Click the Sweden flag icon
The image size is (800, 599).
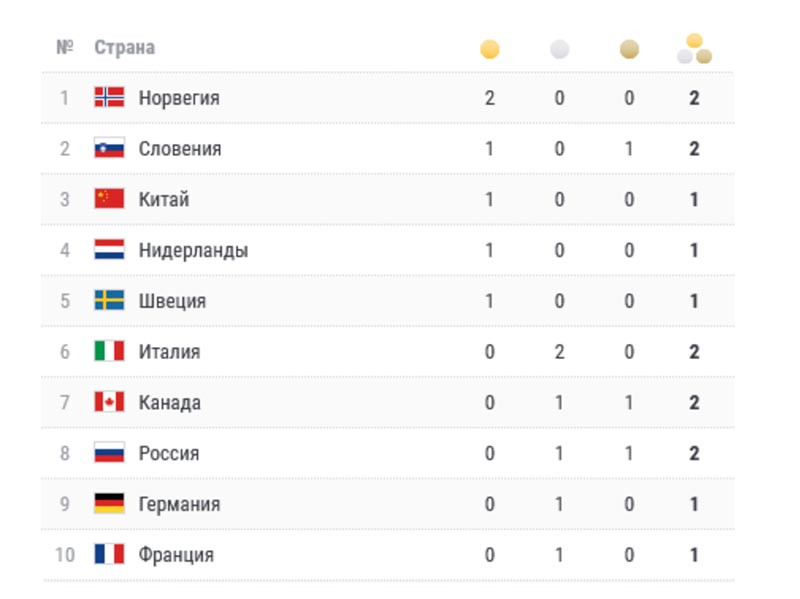point(109,301)
